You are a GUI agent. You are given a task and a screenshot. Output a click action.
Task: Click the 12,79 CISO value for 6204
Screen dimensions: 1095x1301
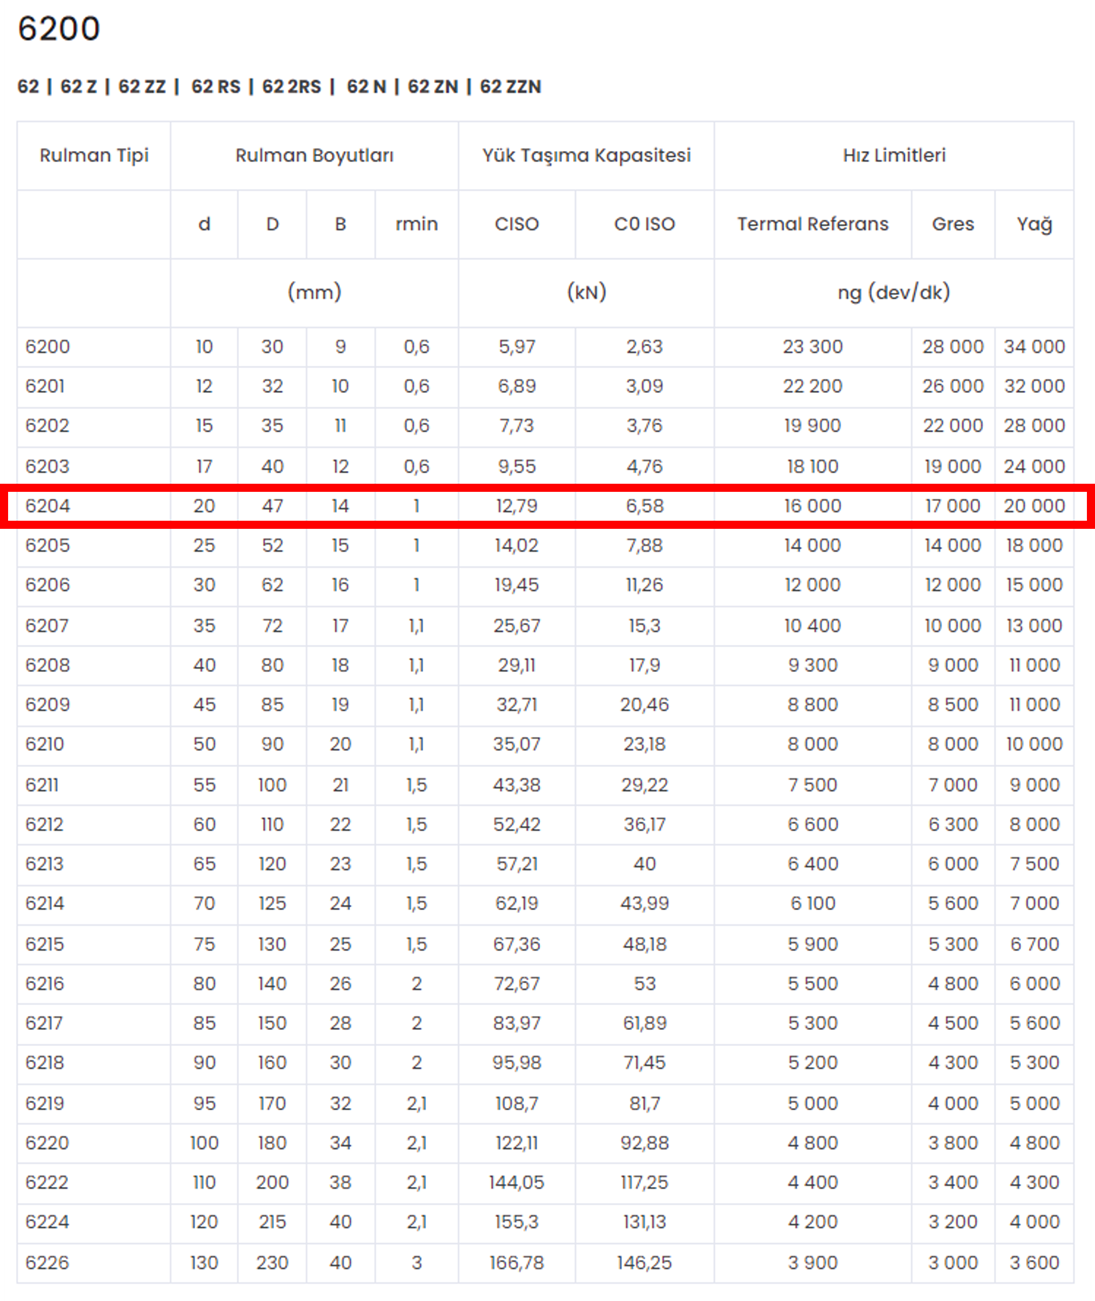(x=516, y=506)
